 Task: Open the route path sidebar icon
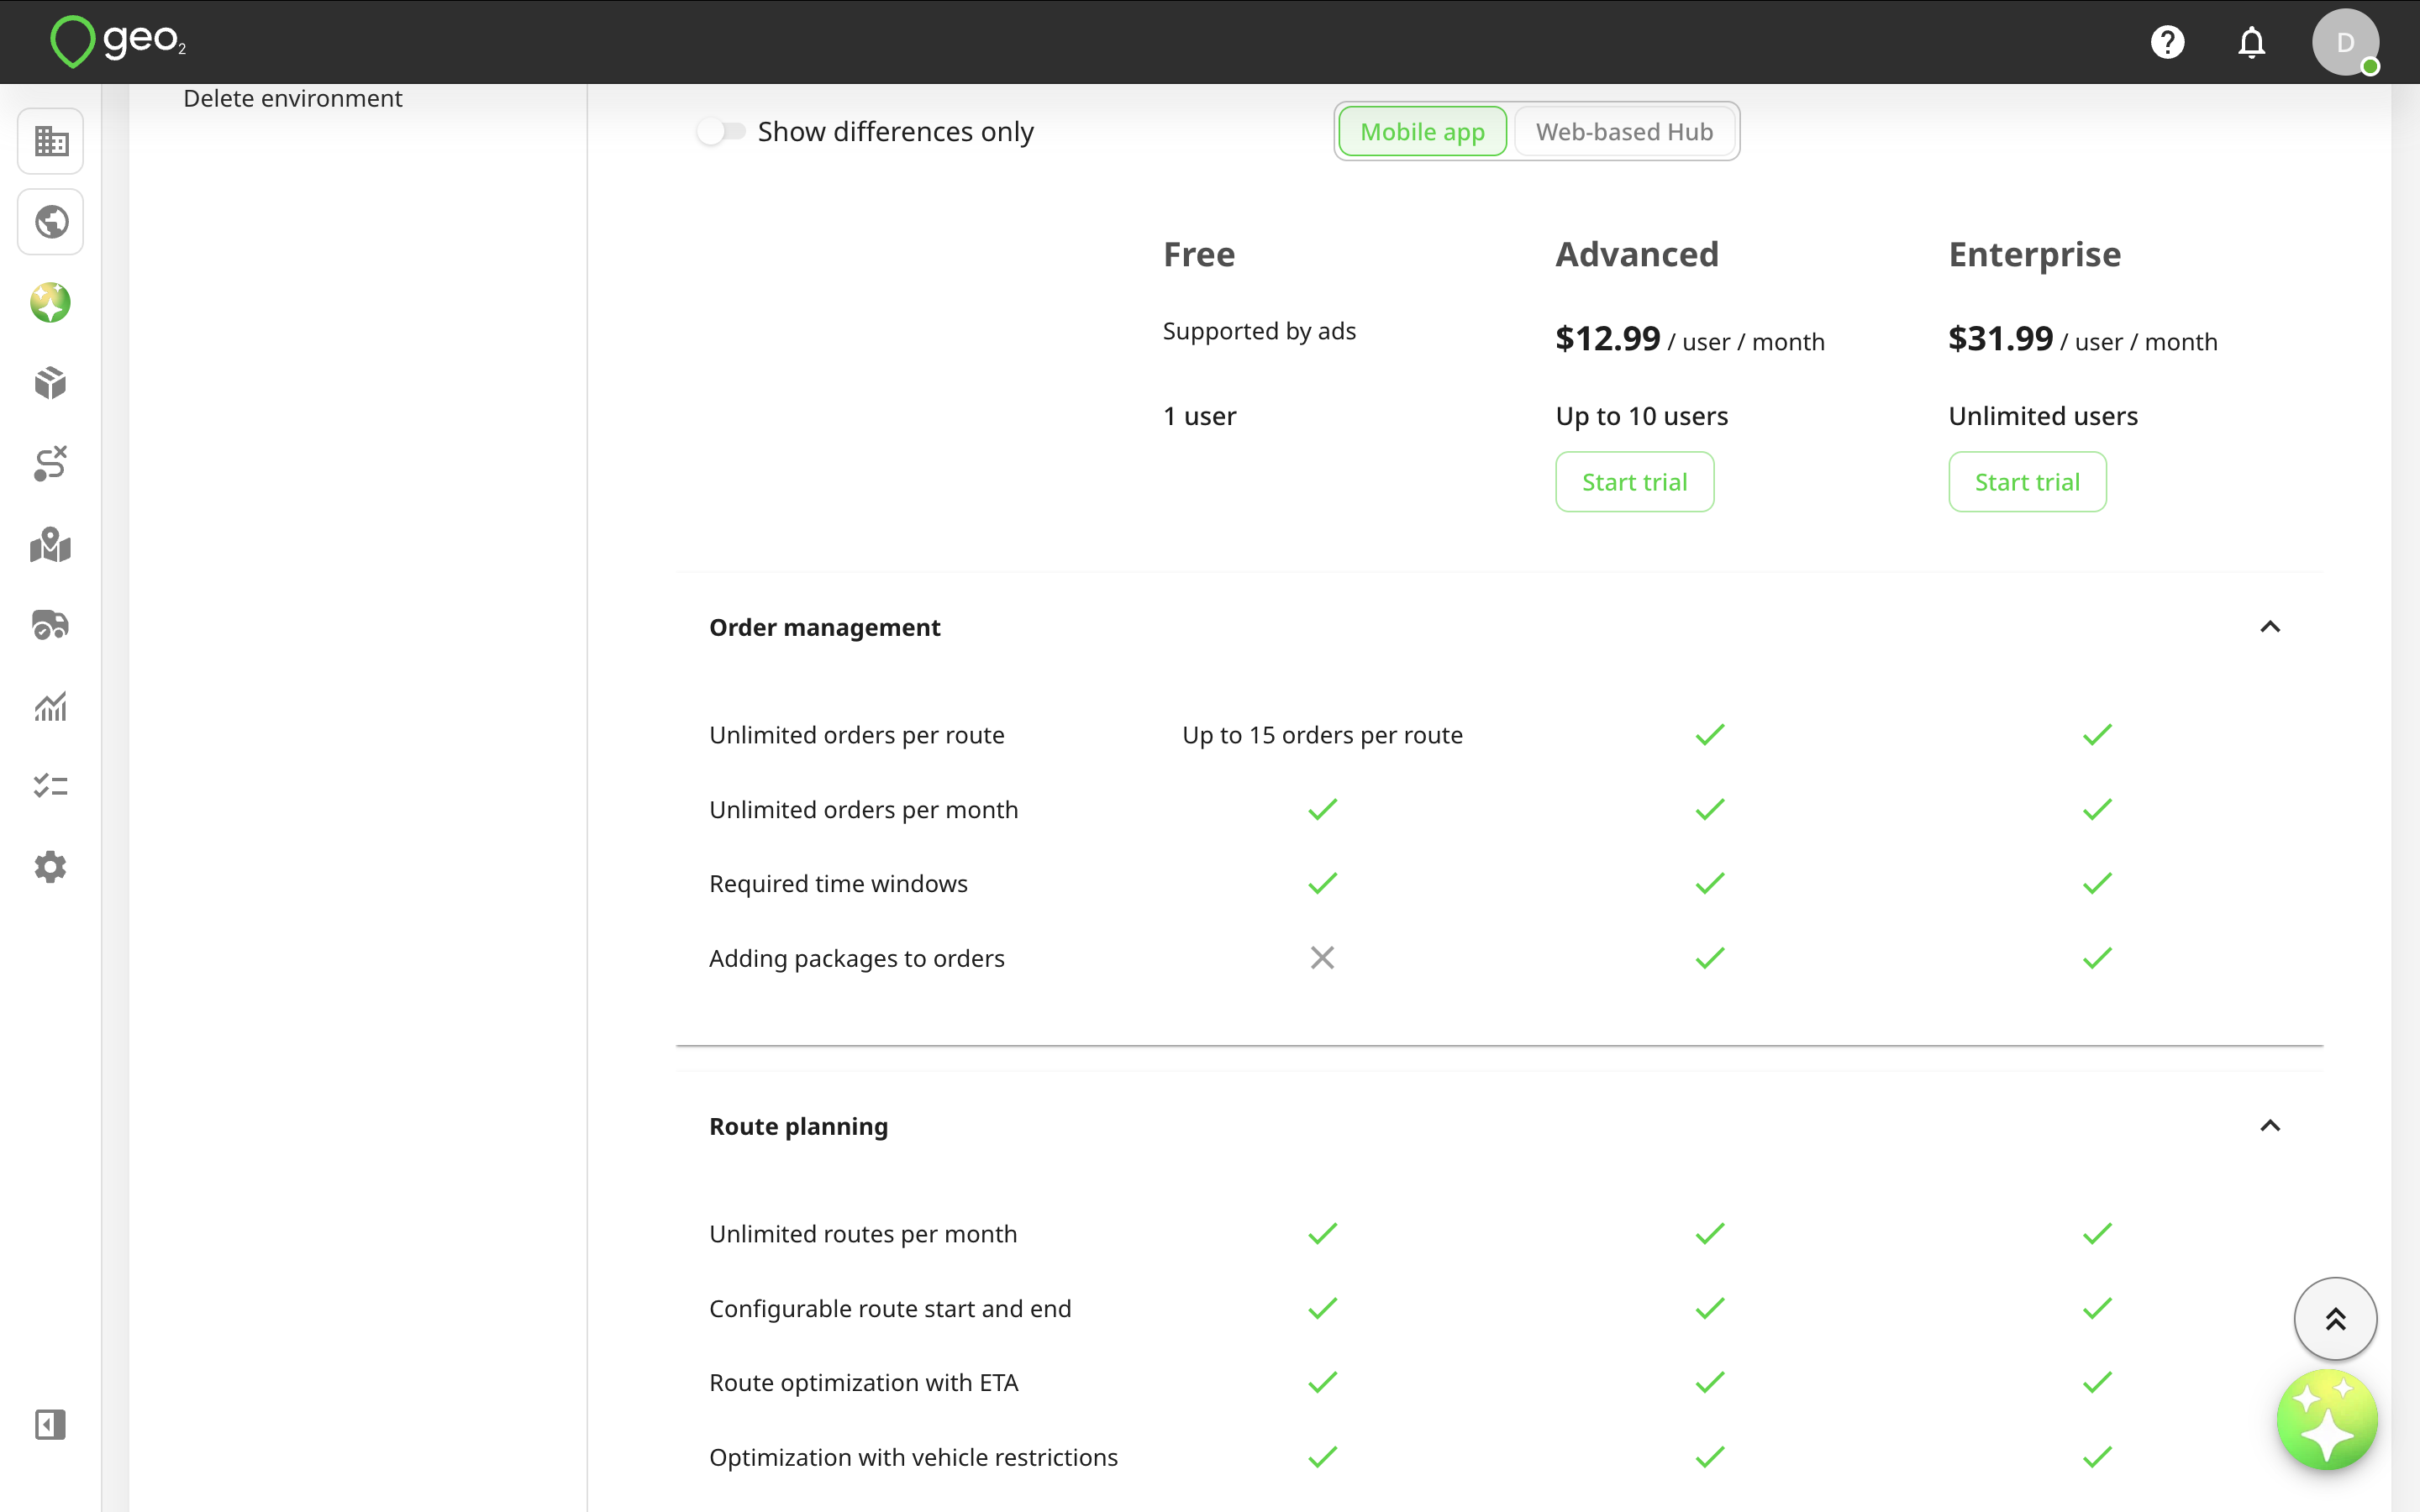51,464
